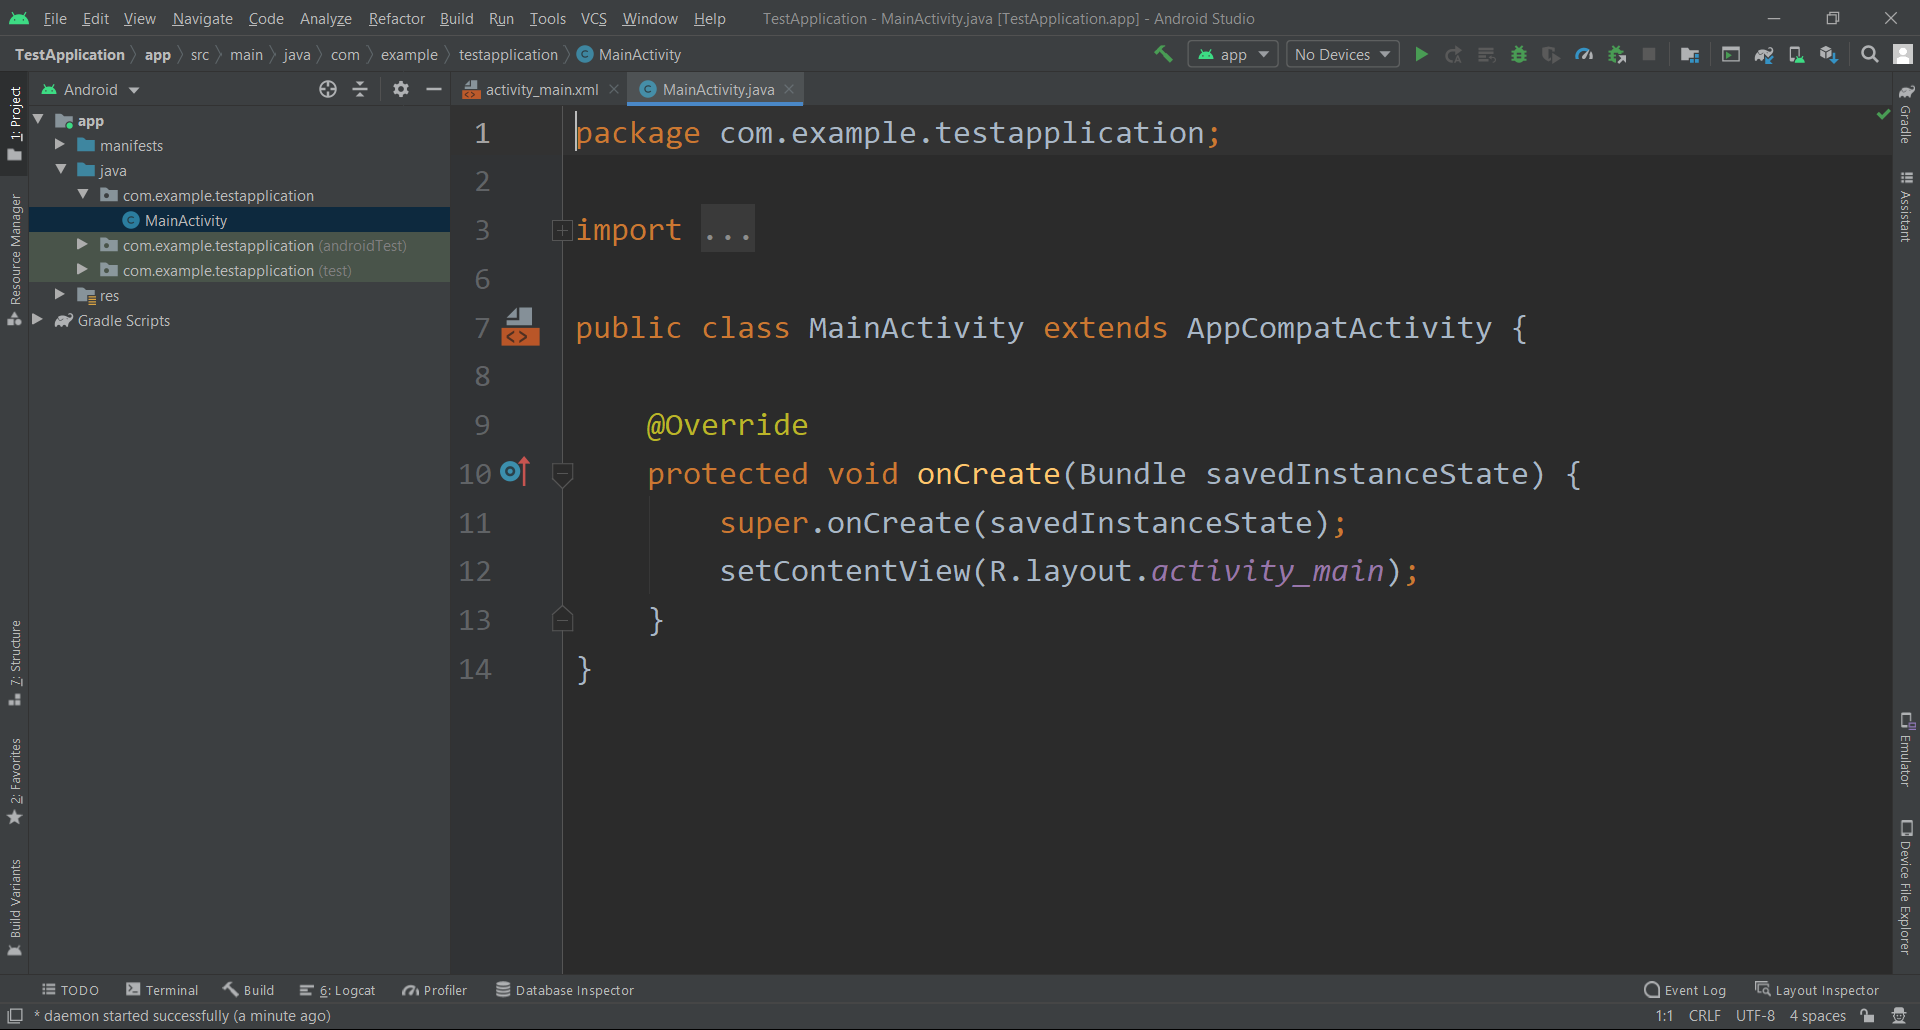This screenshot has height=1030, width=1920.
Task: Click the IDE status hat-face icon in the status bar
Action: [1899, 1016]
